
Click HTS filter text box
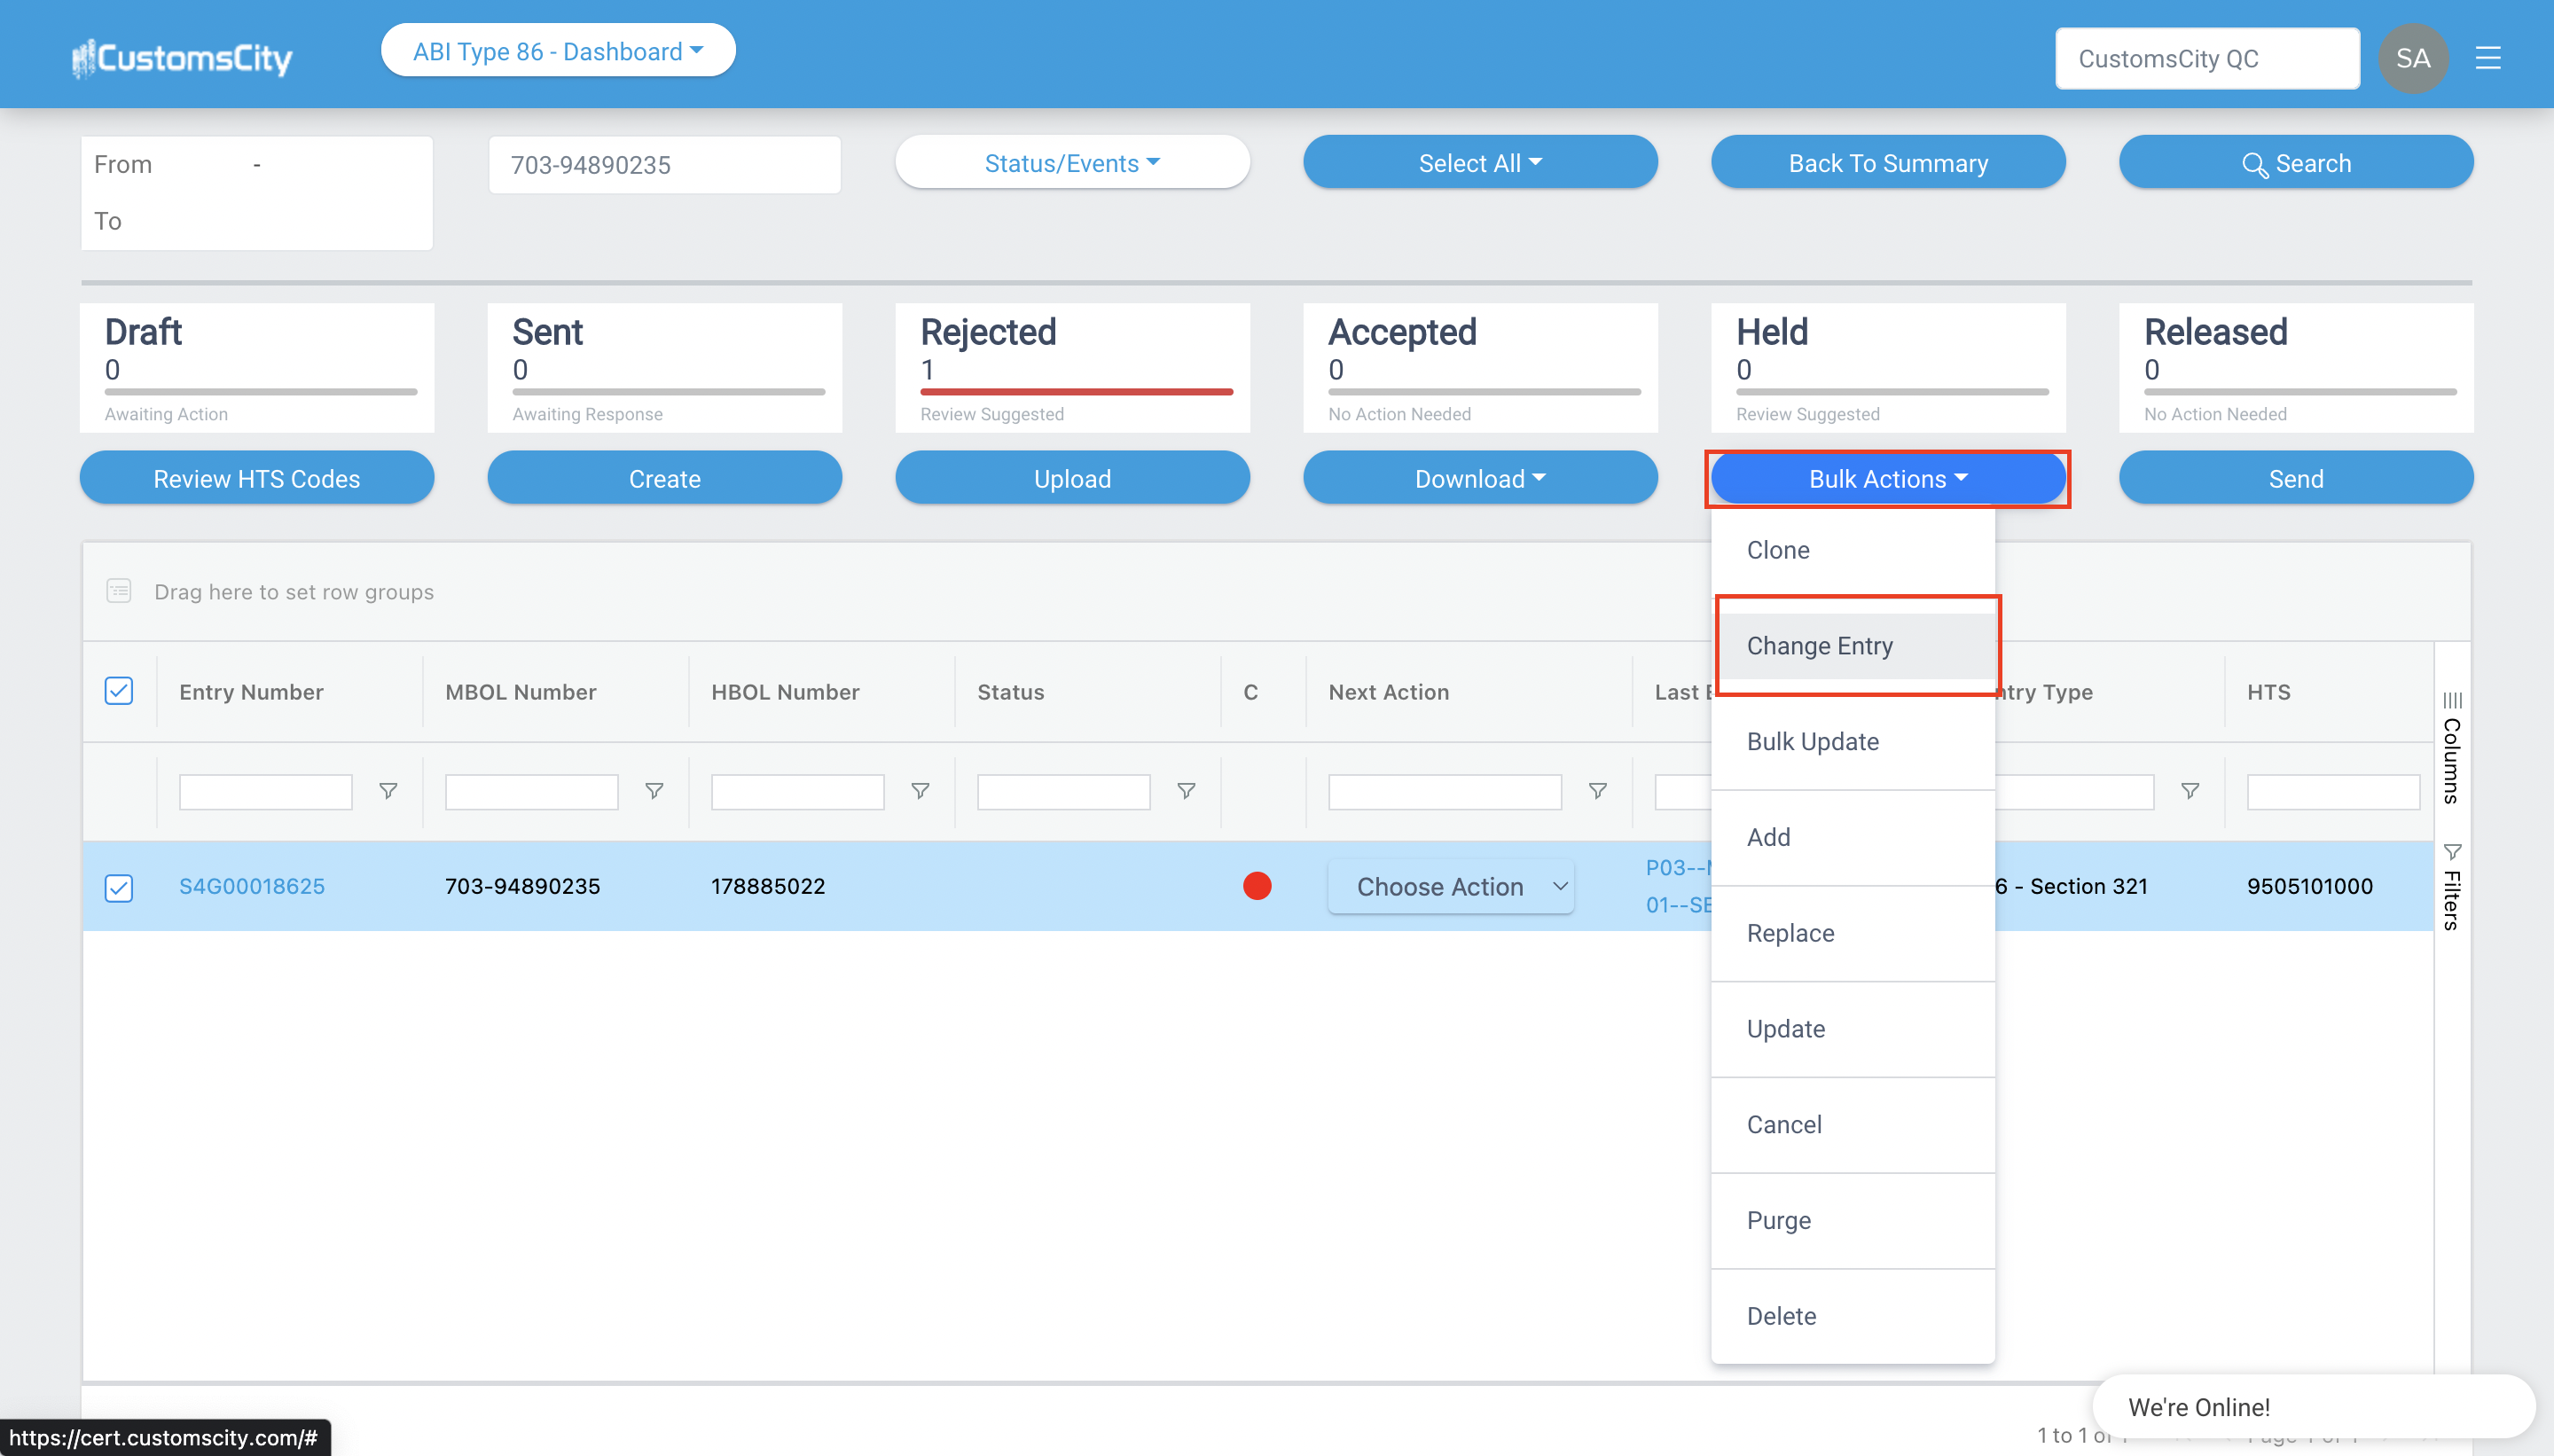(x=2333, y=791)
